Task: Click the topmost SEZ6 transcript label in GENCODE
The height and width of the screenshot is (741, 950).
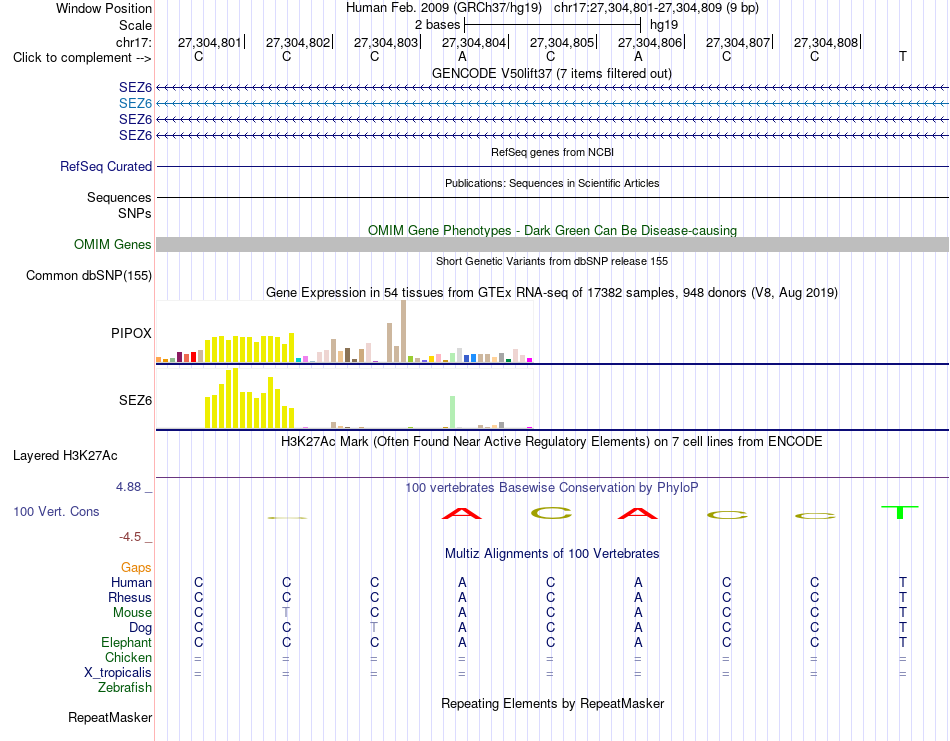Action: 135,88
